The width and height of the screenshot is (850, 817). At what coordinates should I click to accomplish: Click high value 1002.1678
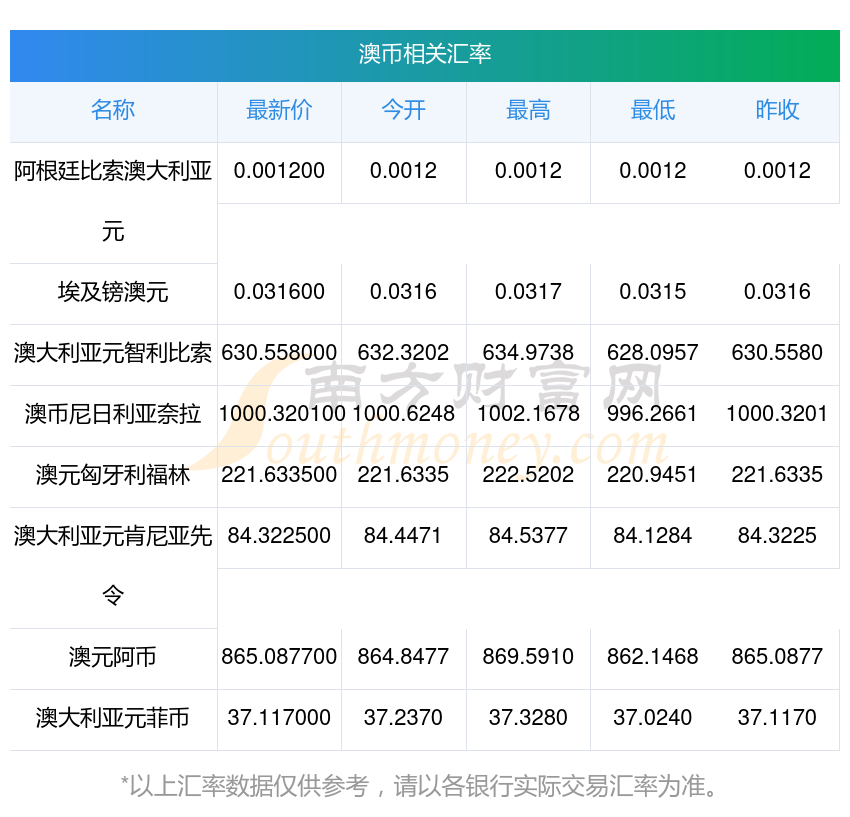point(528,414)
